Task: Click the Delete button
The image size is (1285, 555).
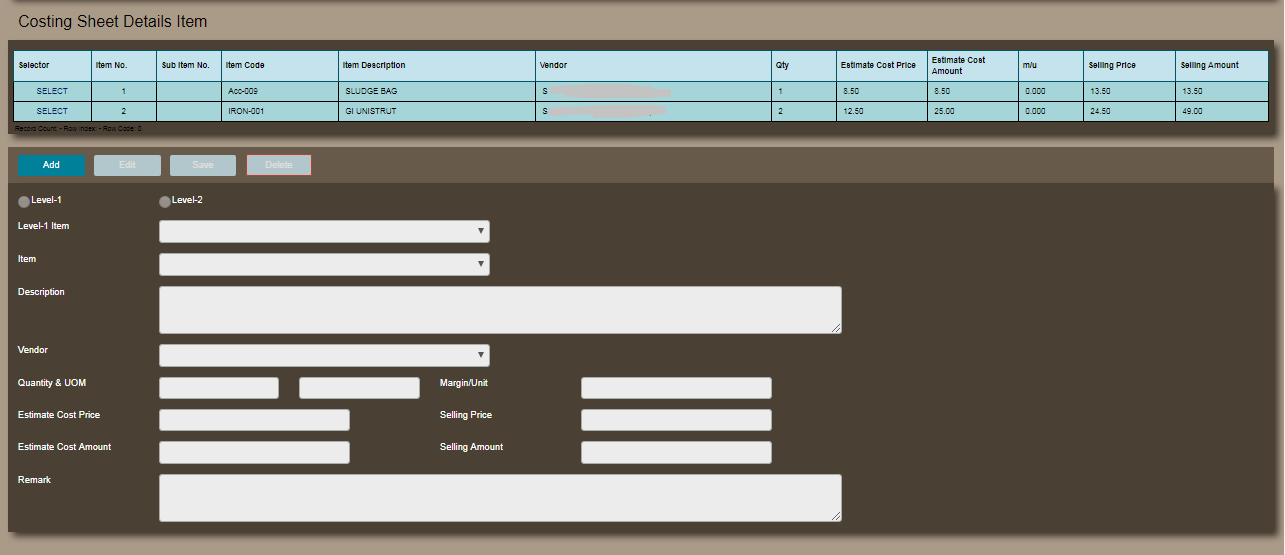Action: tap(279, 165)
